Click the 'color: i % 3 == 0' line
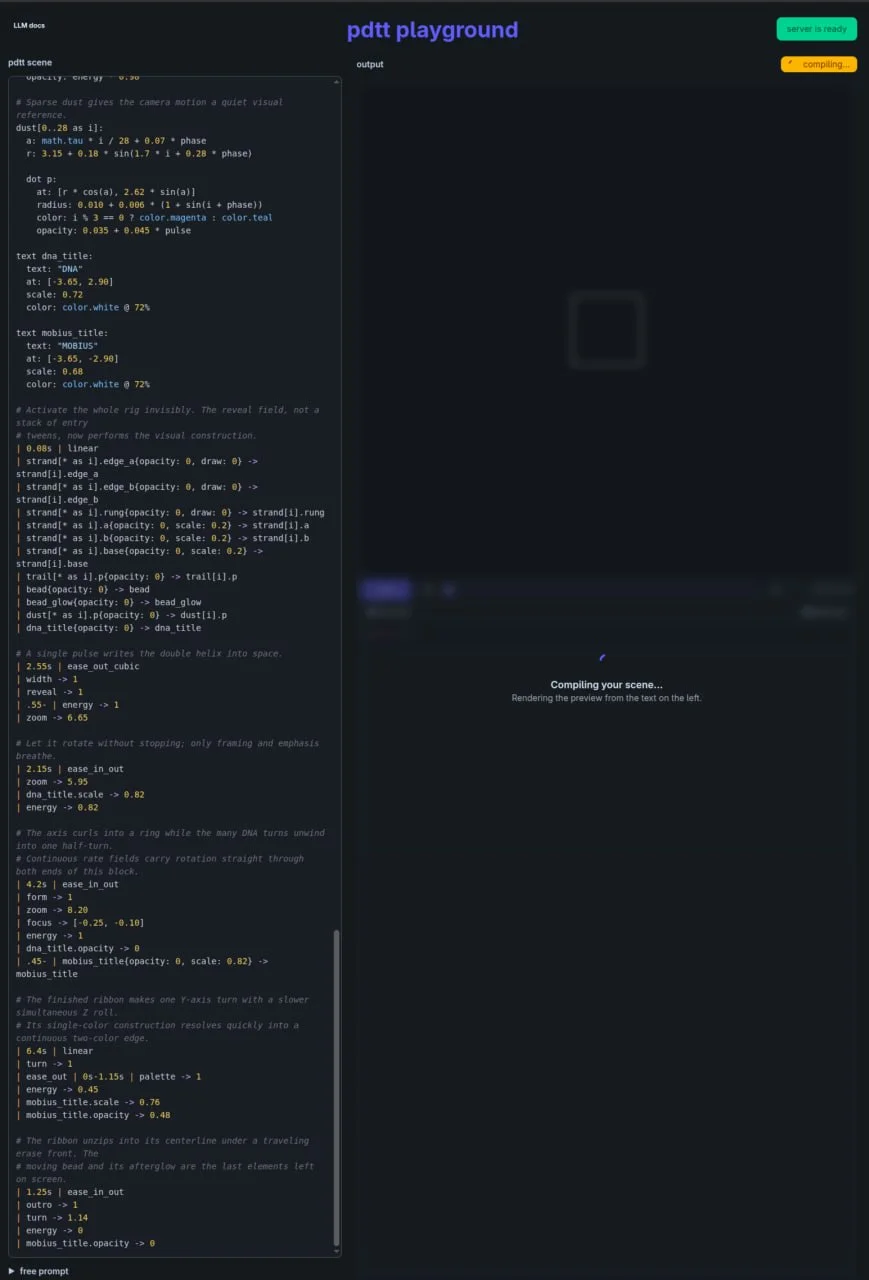Viewport: 869px width, 1280px height. [x=154, y=218]
